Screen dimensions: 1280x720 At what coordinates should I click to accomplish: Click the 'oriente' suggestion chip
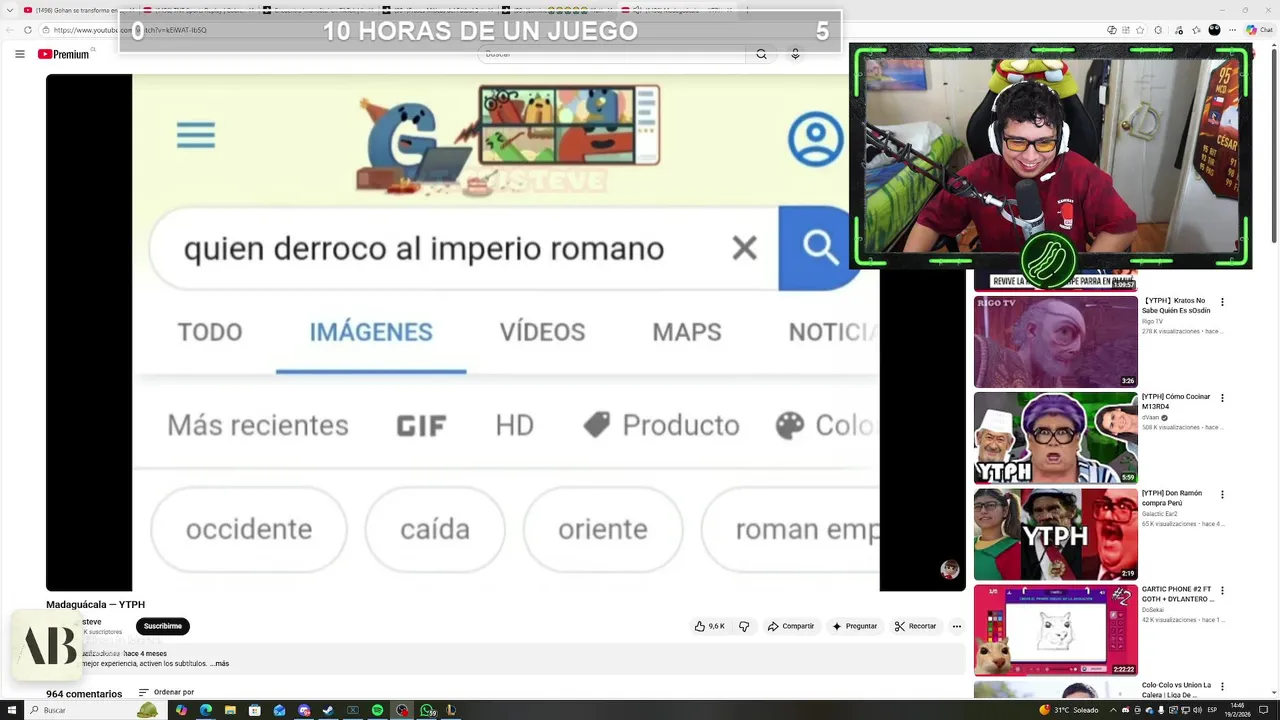click(603, 529)
